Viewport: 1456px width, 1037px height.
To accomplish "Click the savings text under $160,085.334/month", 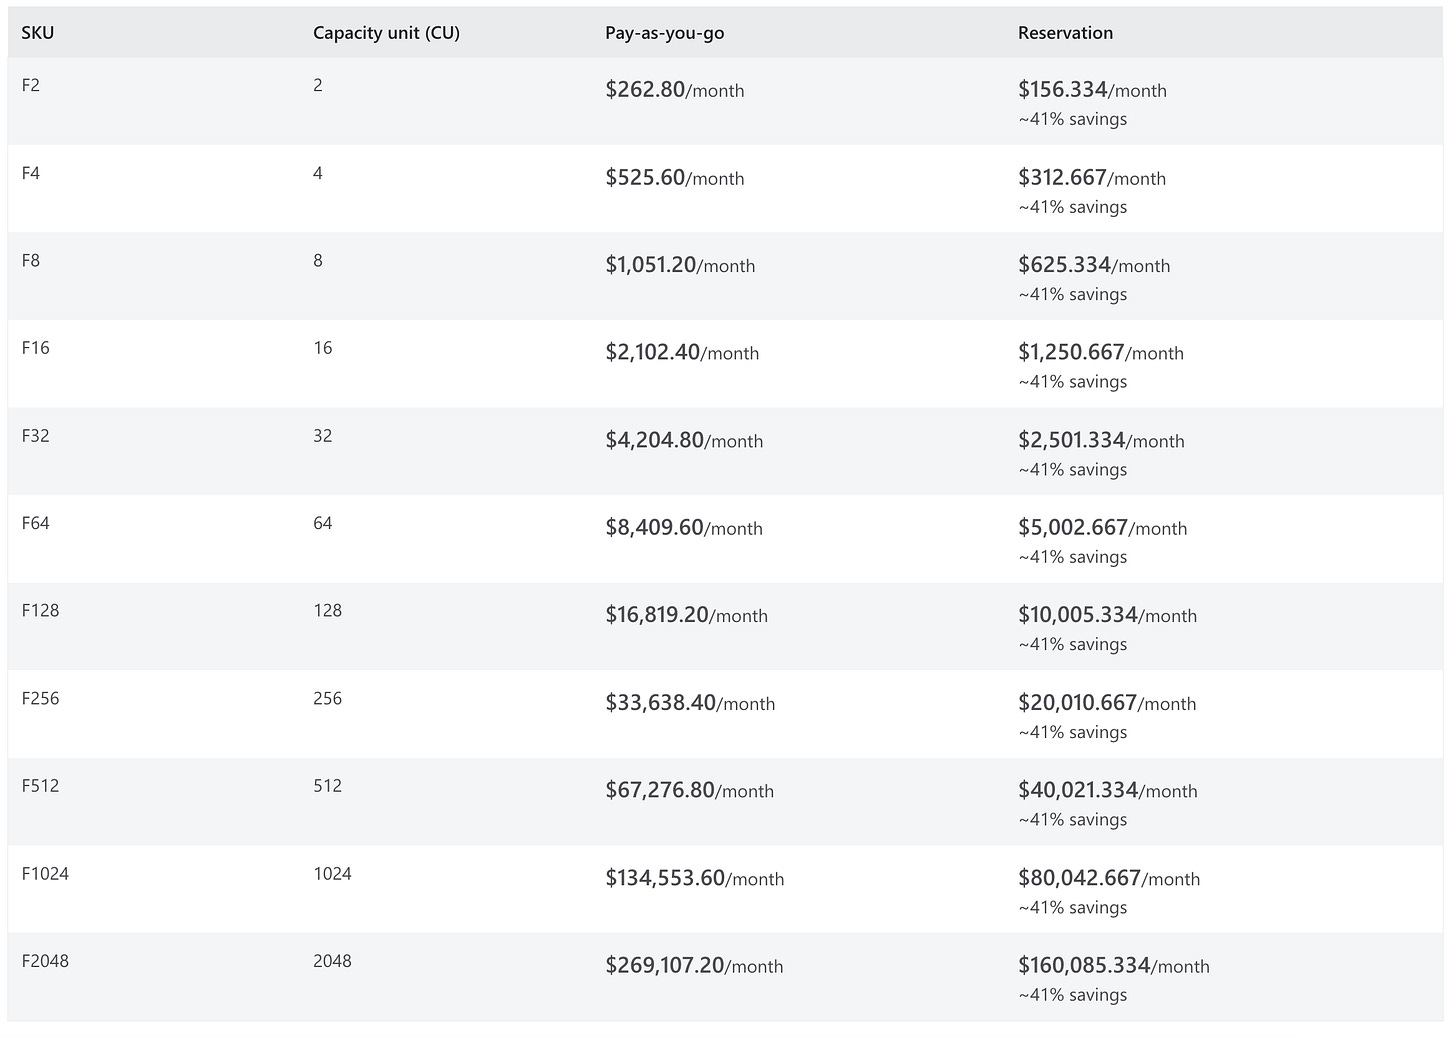I will (1072, 995).
